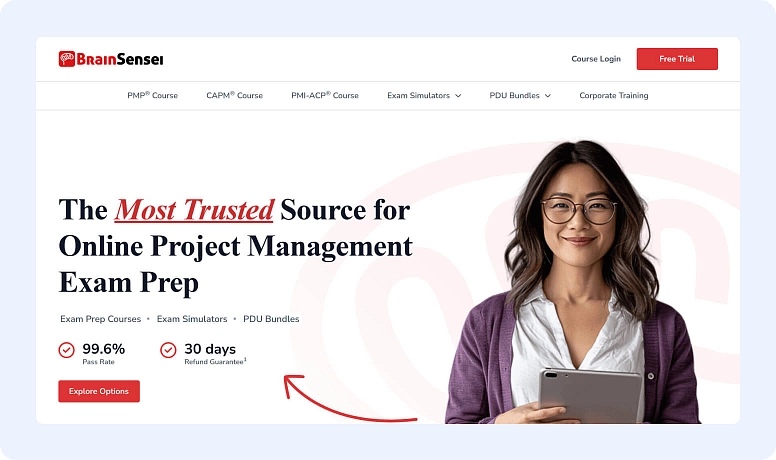Image resolution: width=776 pixels, height=460 pixels.
Task: Click "Exam Prep Courses" text below the headline
Action: click(x=100, y=319)
